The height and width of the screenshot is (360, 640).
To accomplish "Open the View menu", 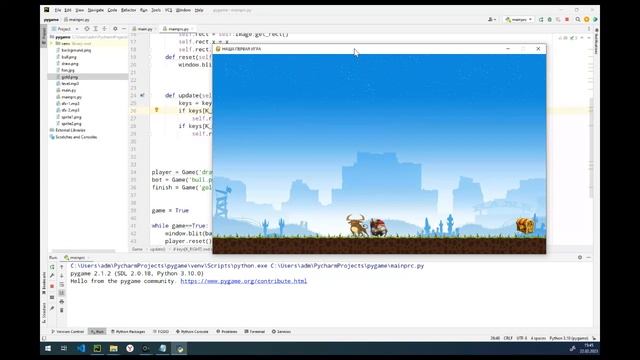I will 80,10.
